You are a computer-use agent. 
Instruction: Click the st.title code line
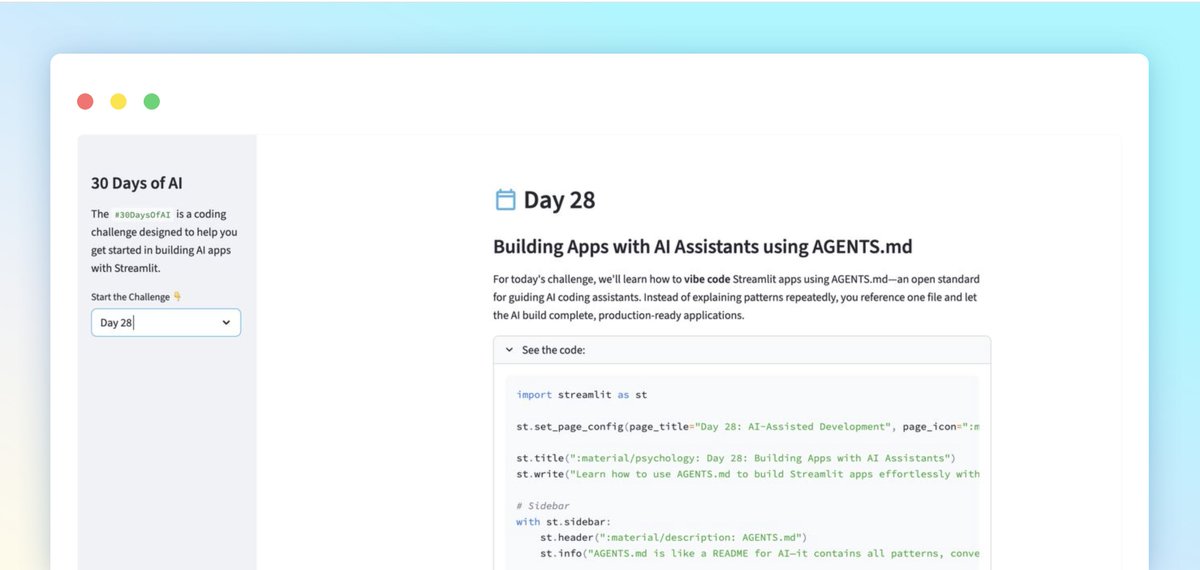[x=736, y=458]
